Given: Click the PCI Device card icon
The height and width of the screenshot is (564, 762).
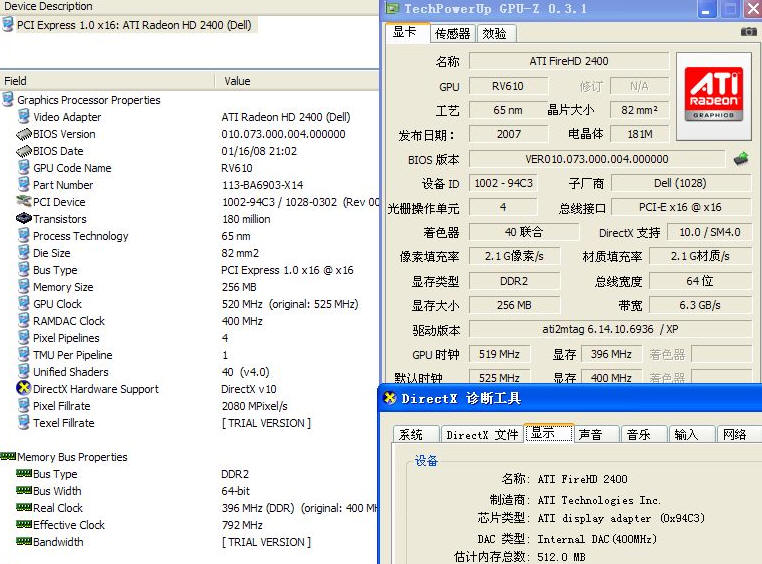Looking at the screenshot, I should tap(23, 201).
